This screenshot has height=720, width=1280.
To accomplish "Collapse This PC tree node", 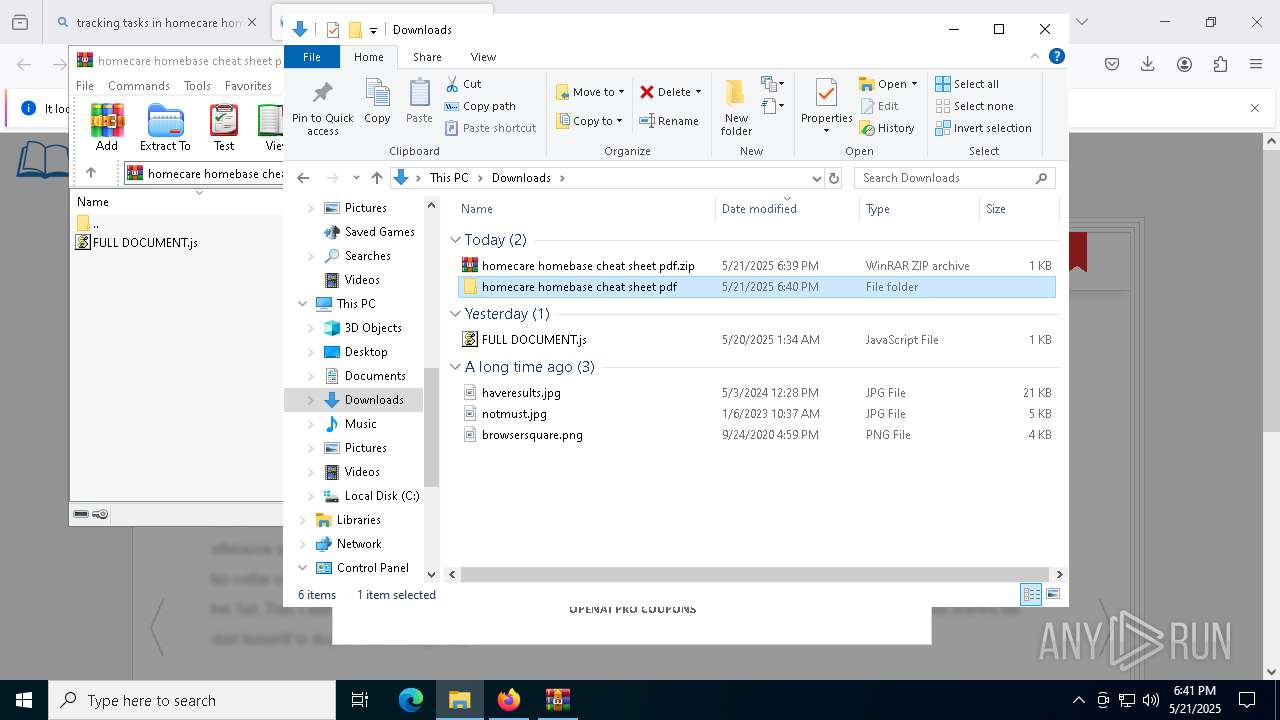I will pyautogui.click(x=303, y=304).
